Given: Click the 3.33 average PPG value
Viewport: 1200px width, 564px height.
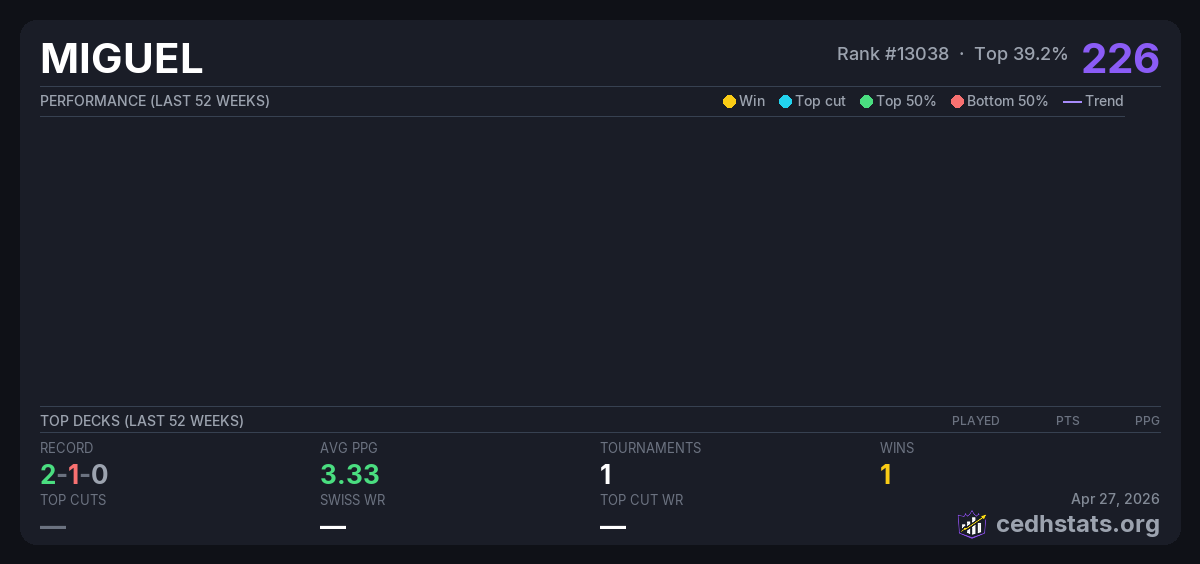Looking at the screenshot, I should tap(350, 474).
